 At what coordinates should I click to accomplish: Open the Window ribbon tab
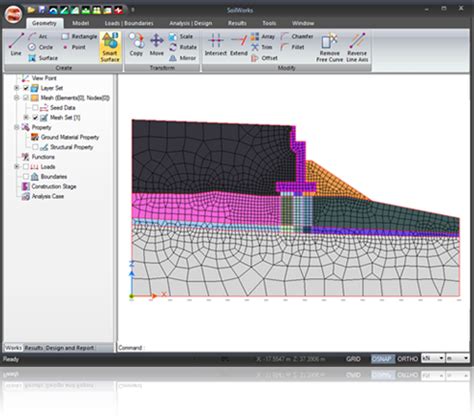(303, 23)
